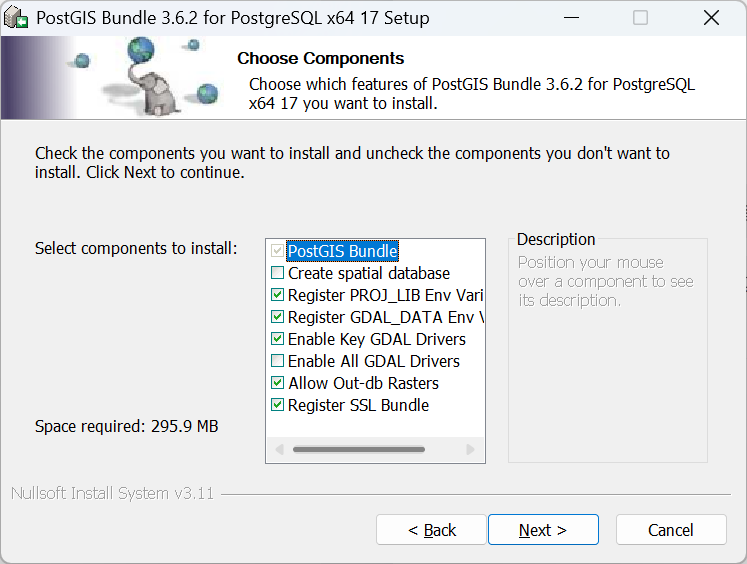Select the PostGIS Bundle component label

point(343,251)
